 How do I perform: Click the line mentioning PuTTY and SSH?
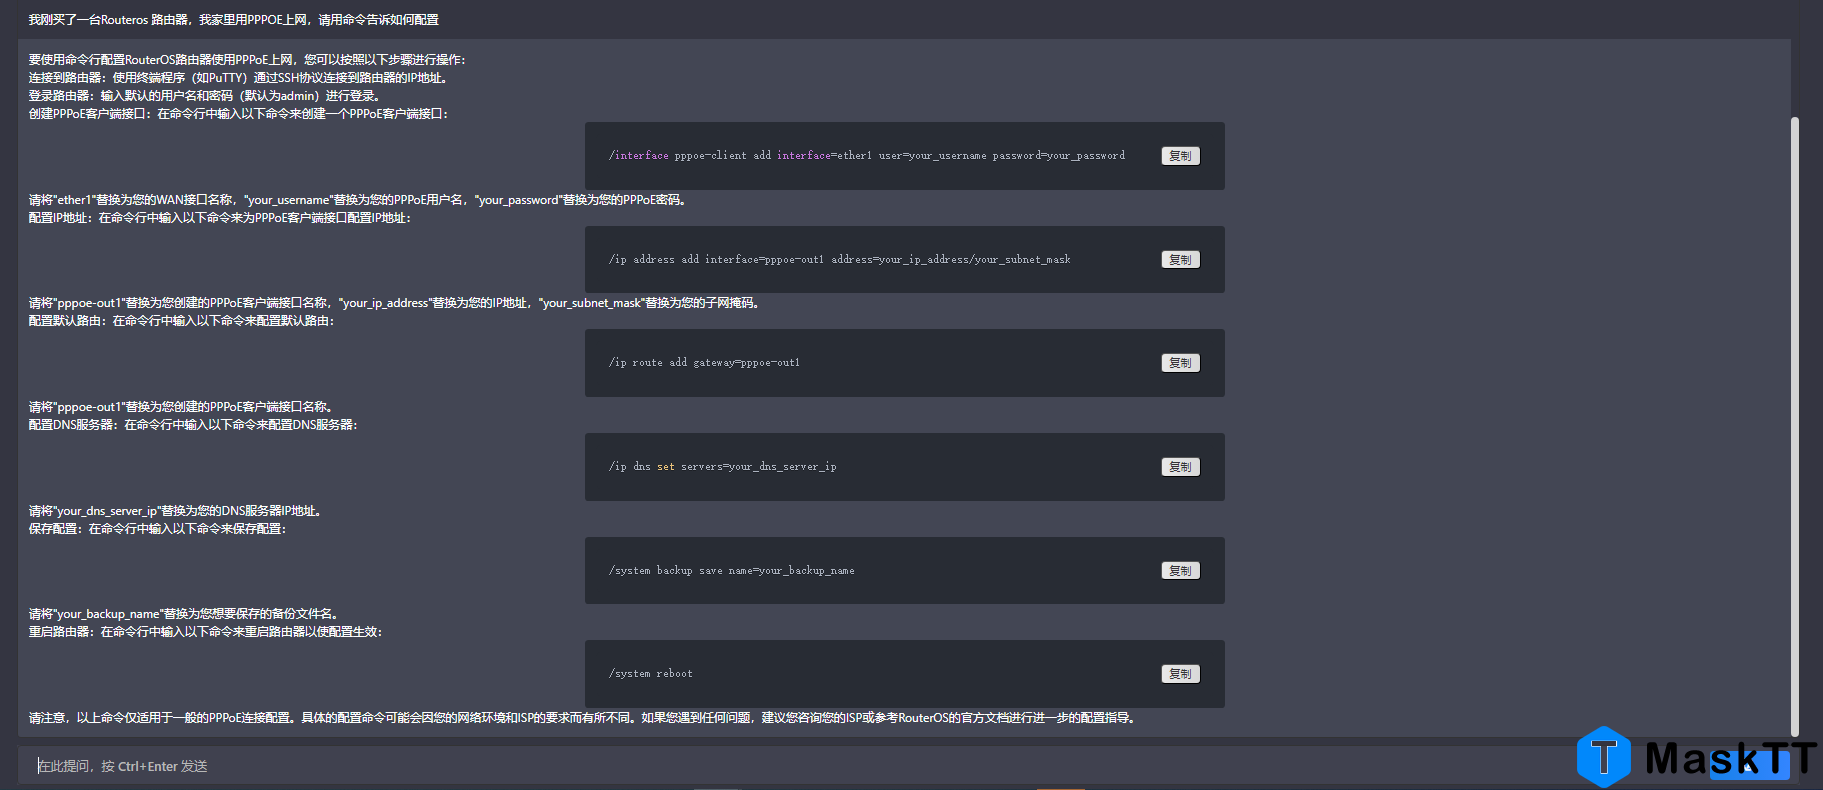tap(238, 78)
